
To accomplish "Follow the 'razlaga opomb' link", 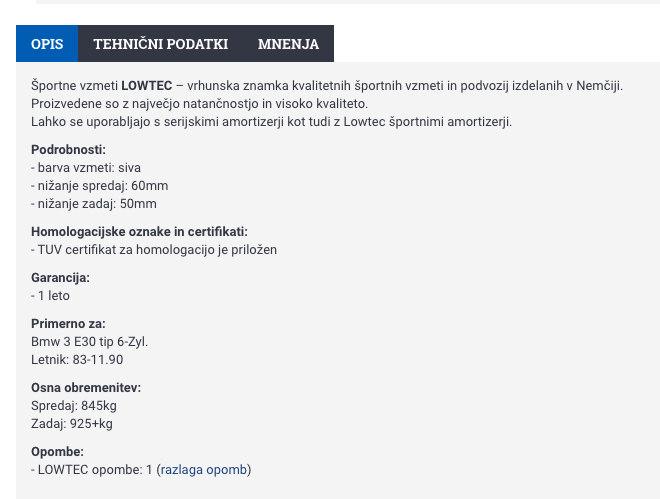I will [x=204, y=470].
